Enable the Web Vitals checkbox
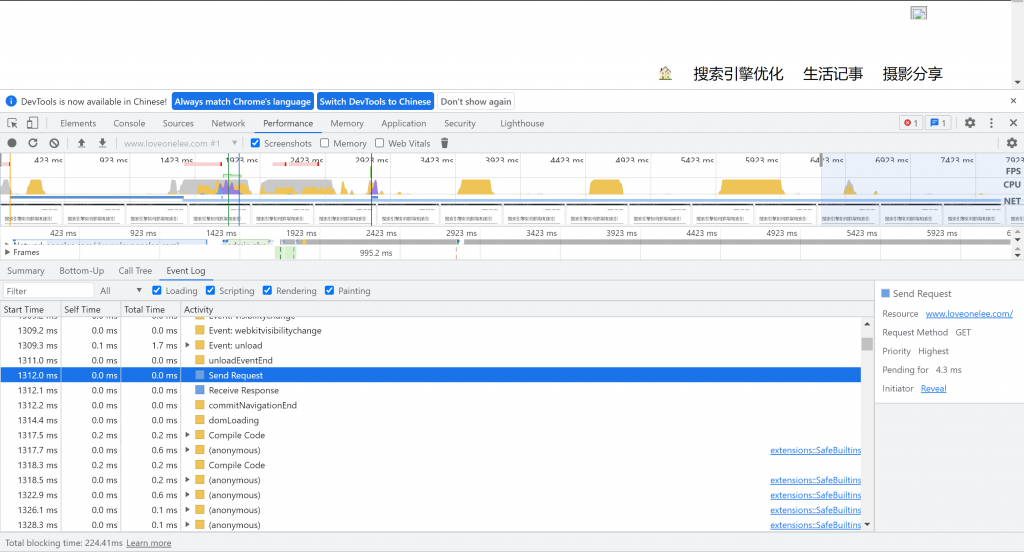Viewport: 1024px width, 552px height. (379, 143)
